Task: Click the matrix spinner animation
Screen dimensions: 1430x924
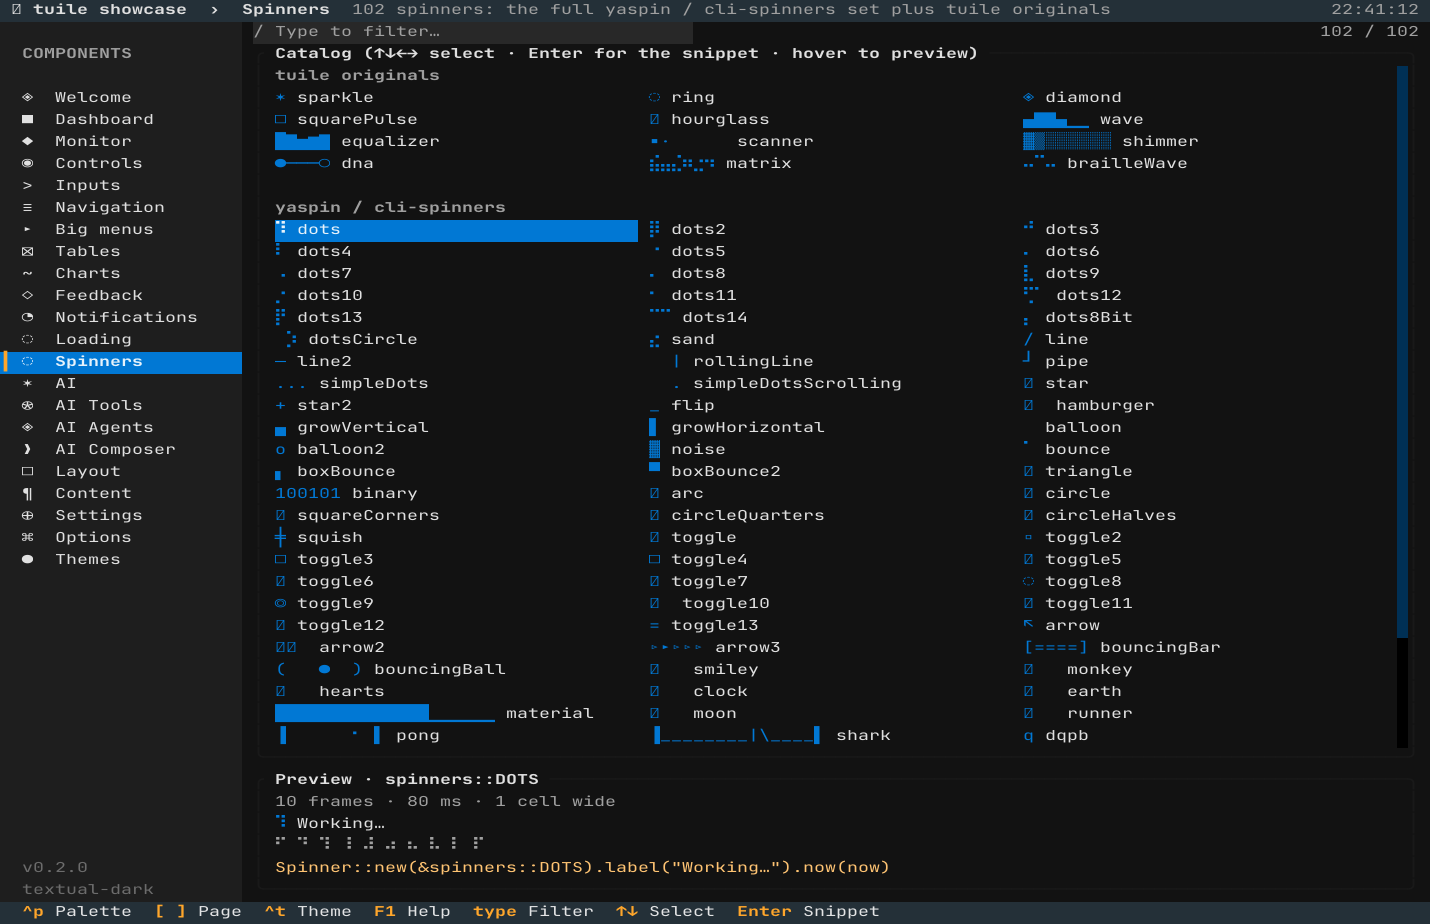Action: click(x=682, y=163)
